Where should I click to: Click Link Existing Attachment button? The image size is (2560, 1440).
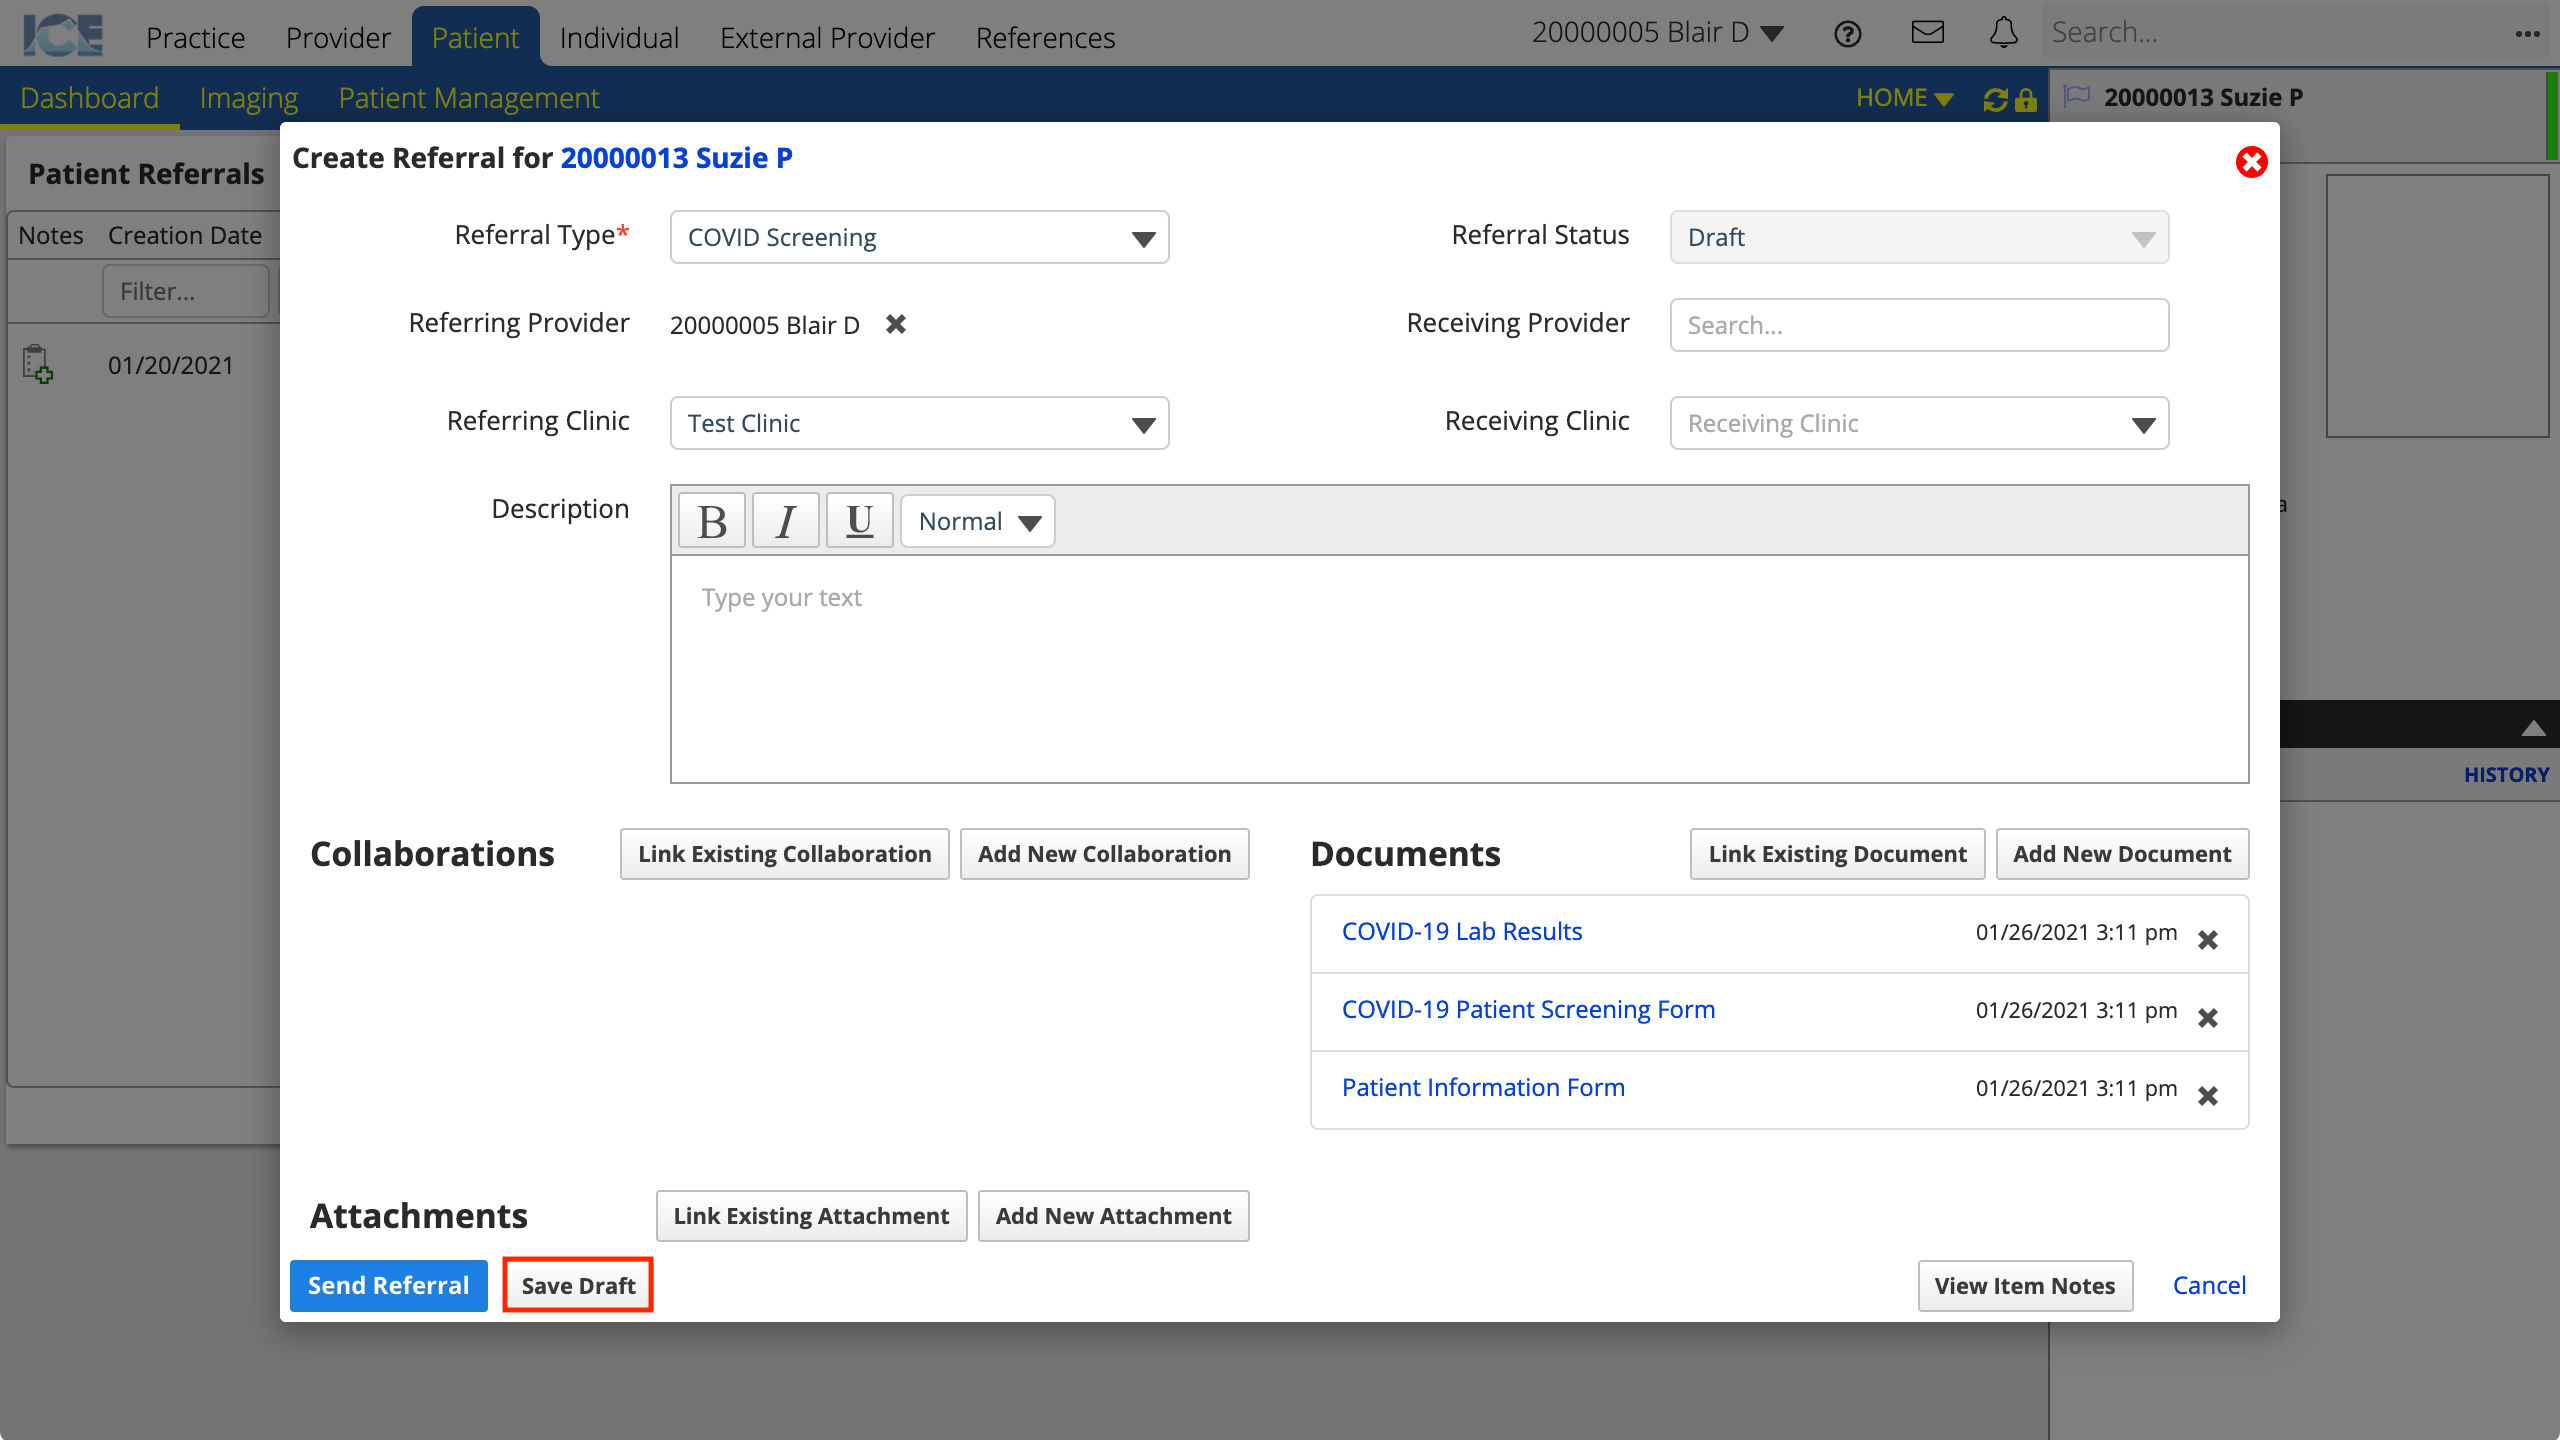tap(811, 1216)
